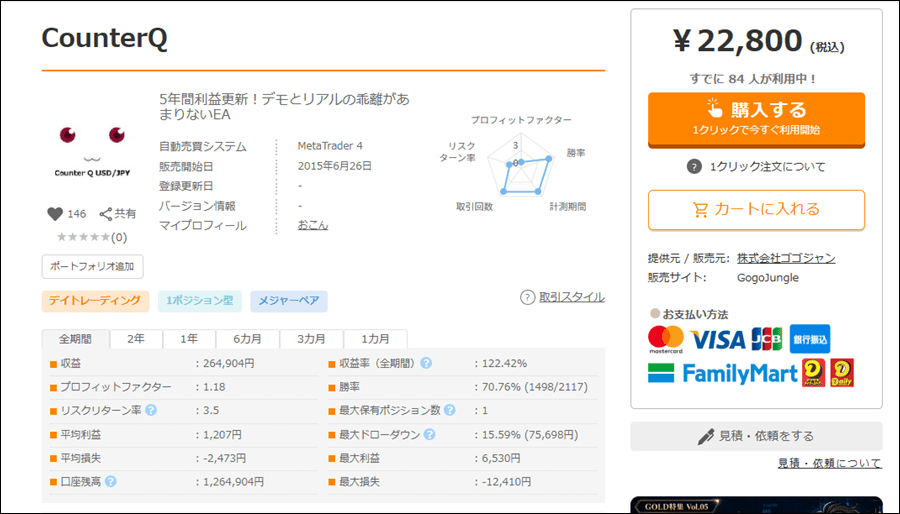Click the カートに入れる button
Viewport: 900px width, 514px height.
756,210
